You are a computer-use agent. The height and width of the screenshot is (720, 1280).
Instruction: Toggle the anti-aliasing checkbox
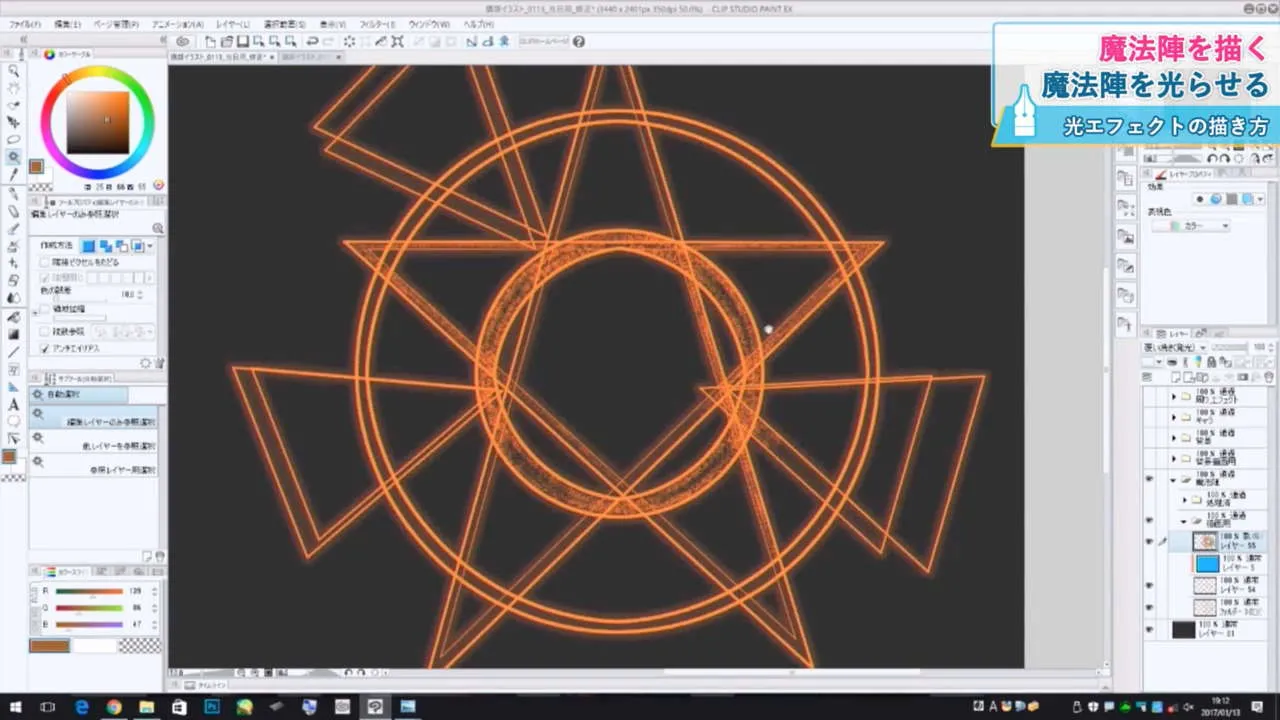click(x=44, y=348)
